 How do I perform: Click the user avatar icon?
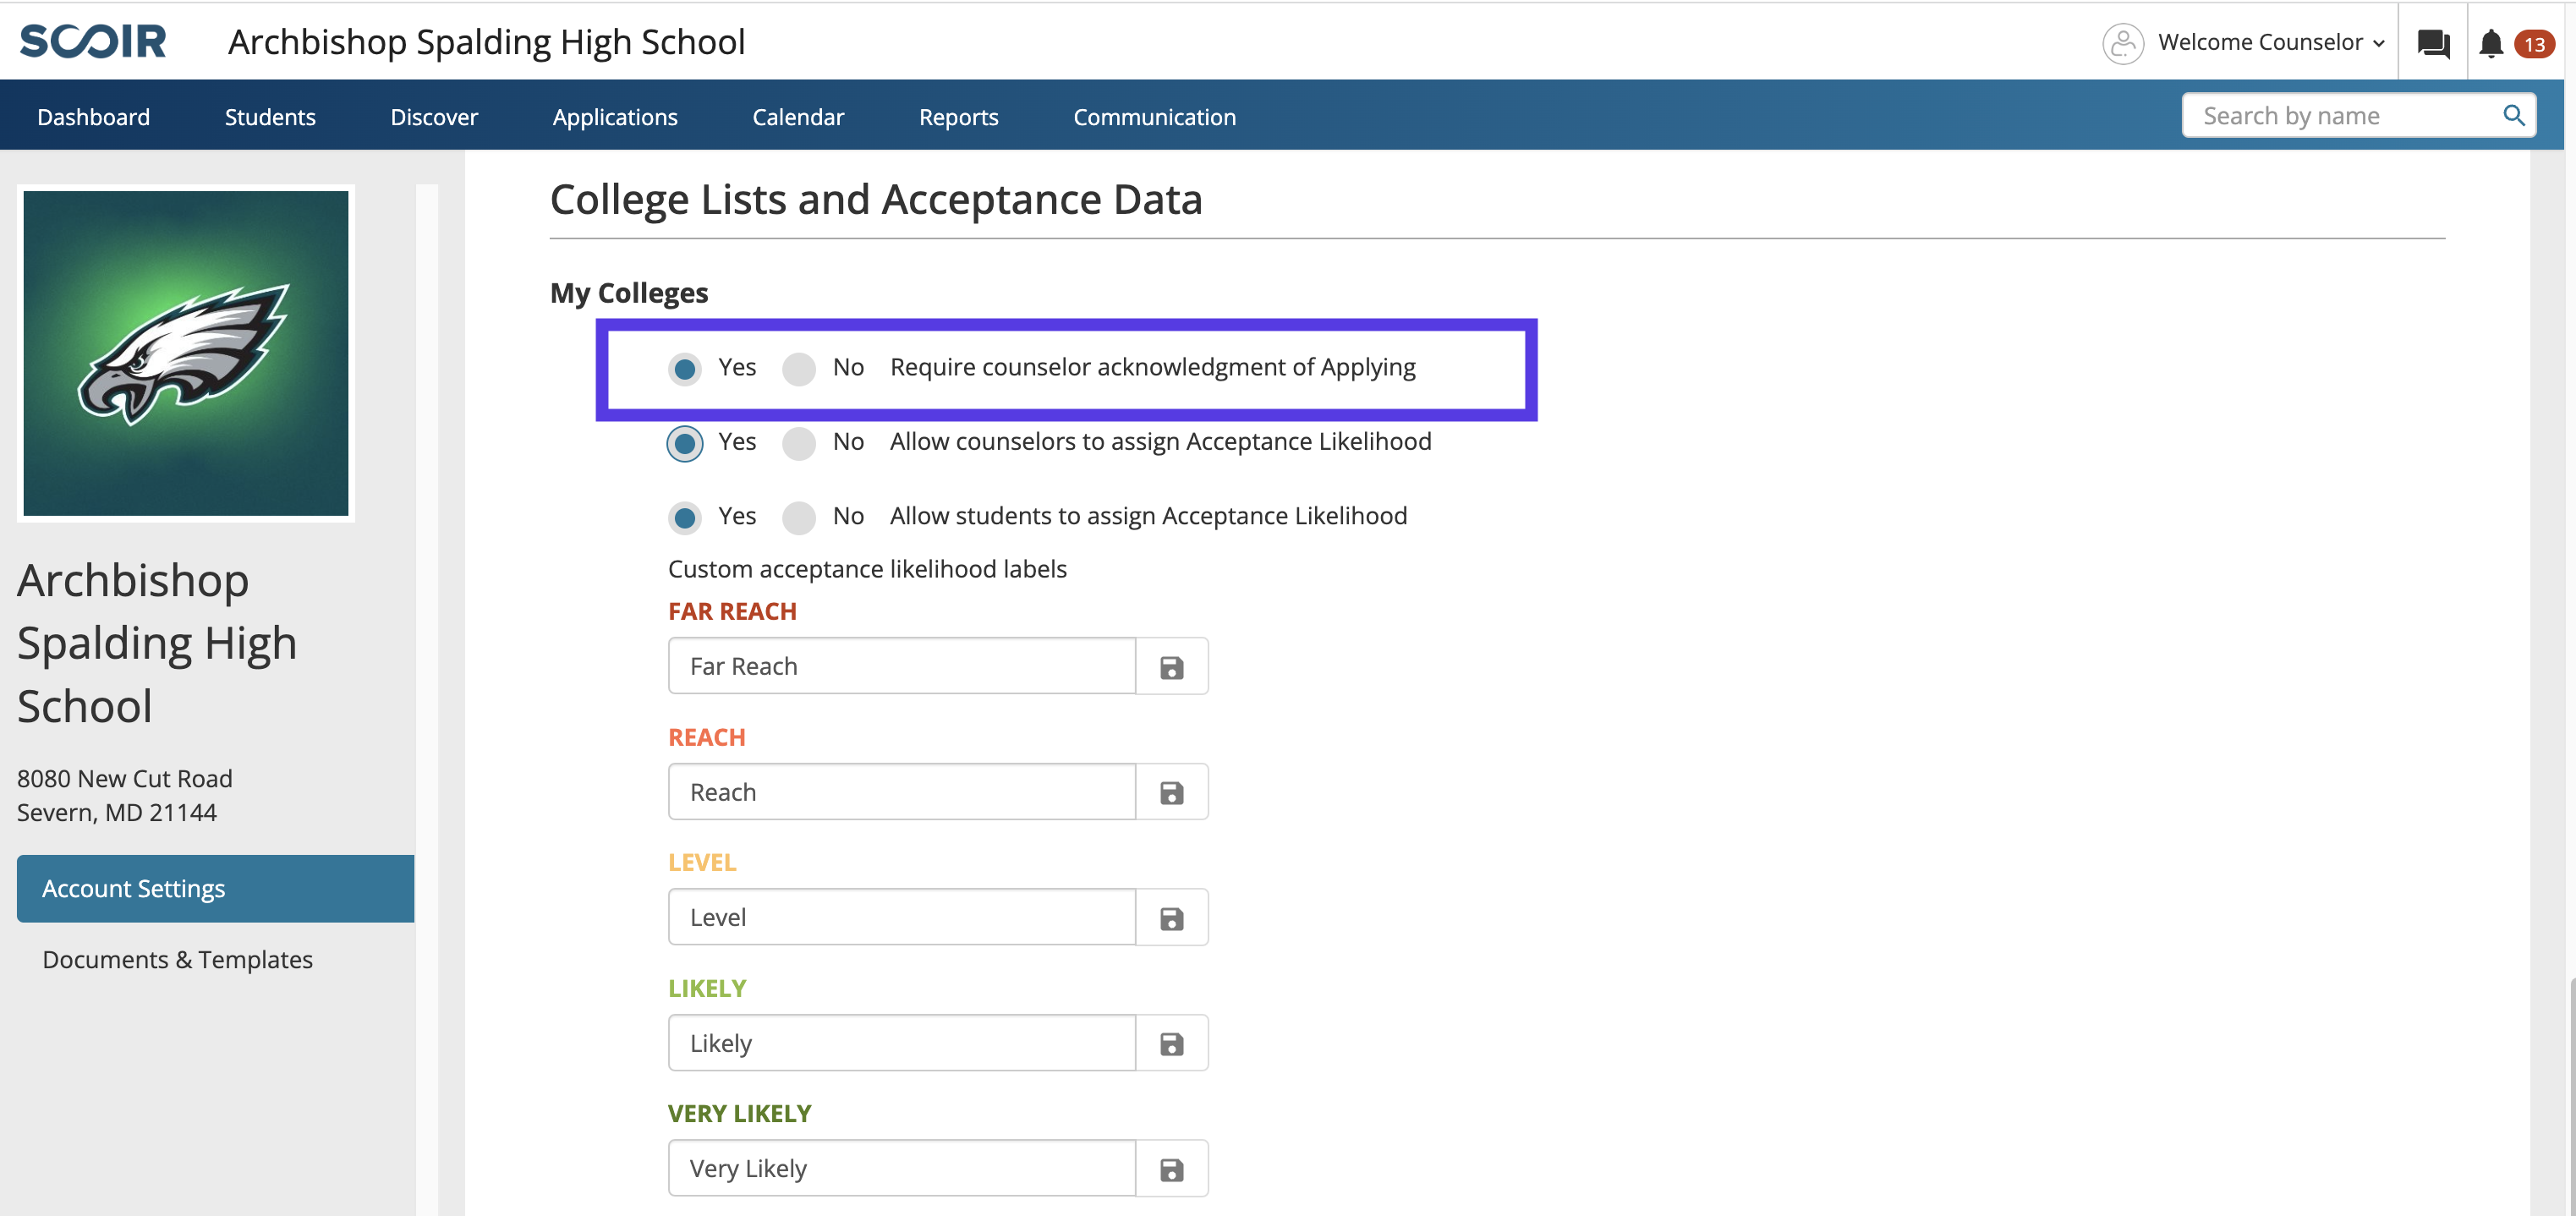click(x=2123, y=43)
